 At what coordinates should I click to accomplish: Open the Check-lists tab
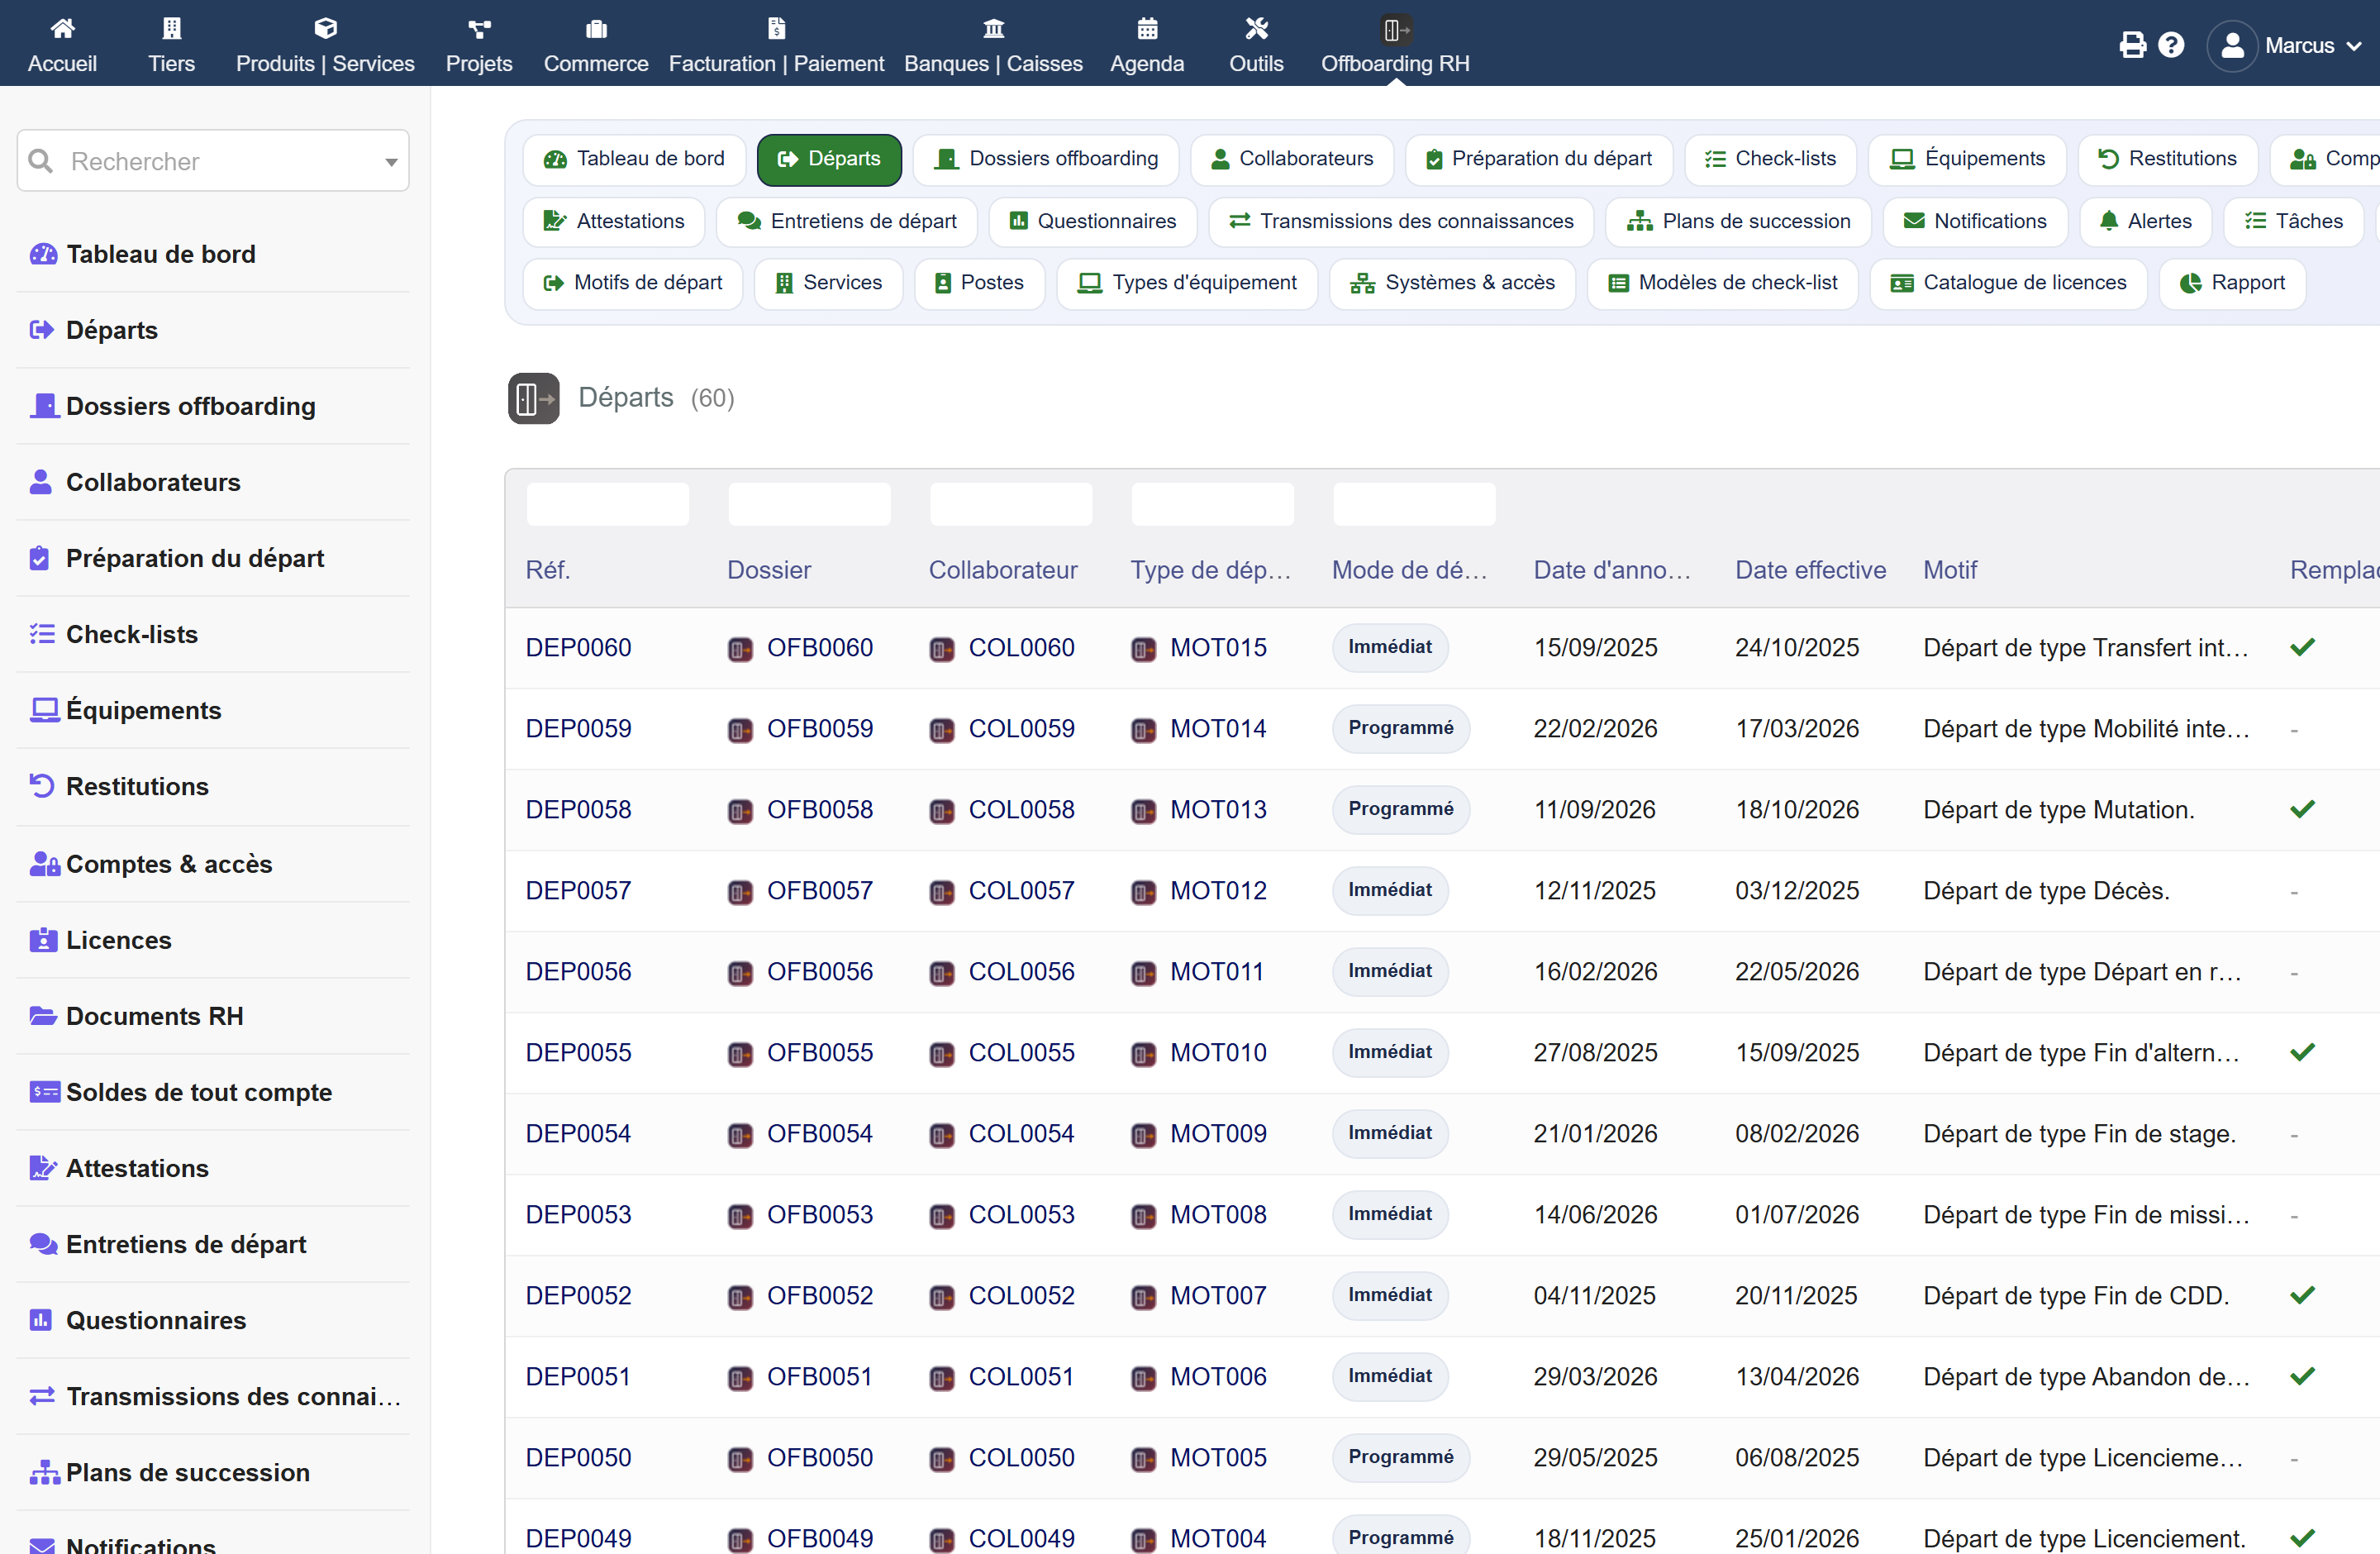pos(1770,159)
